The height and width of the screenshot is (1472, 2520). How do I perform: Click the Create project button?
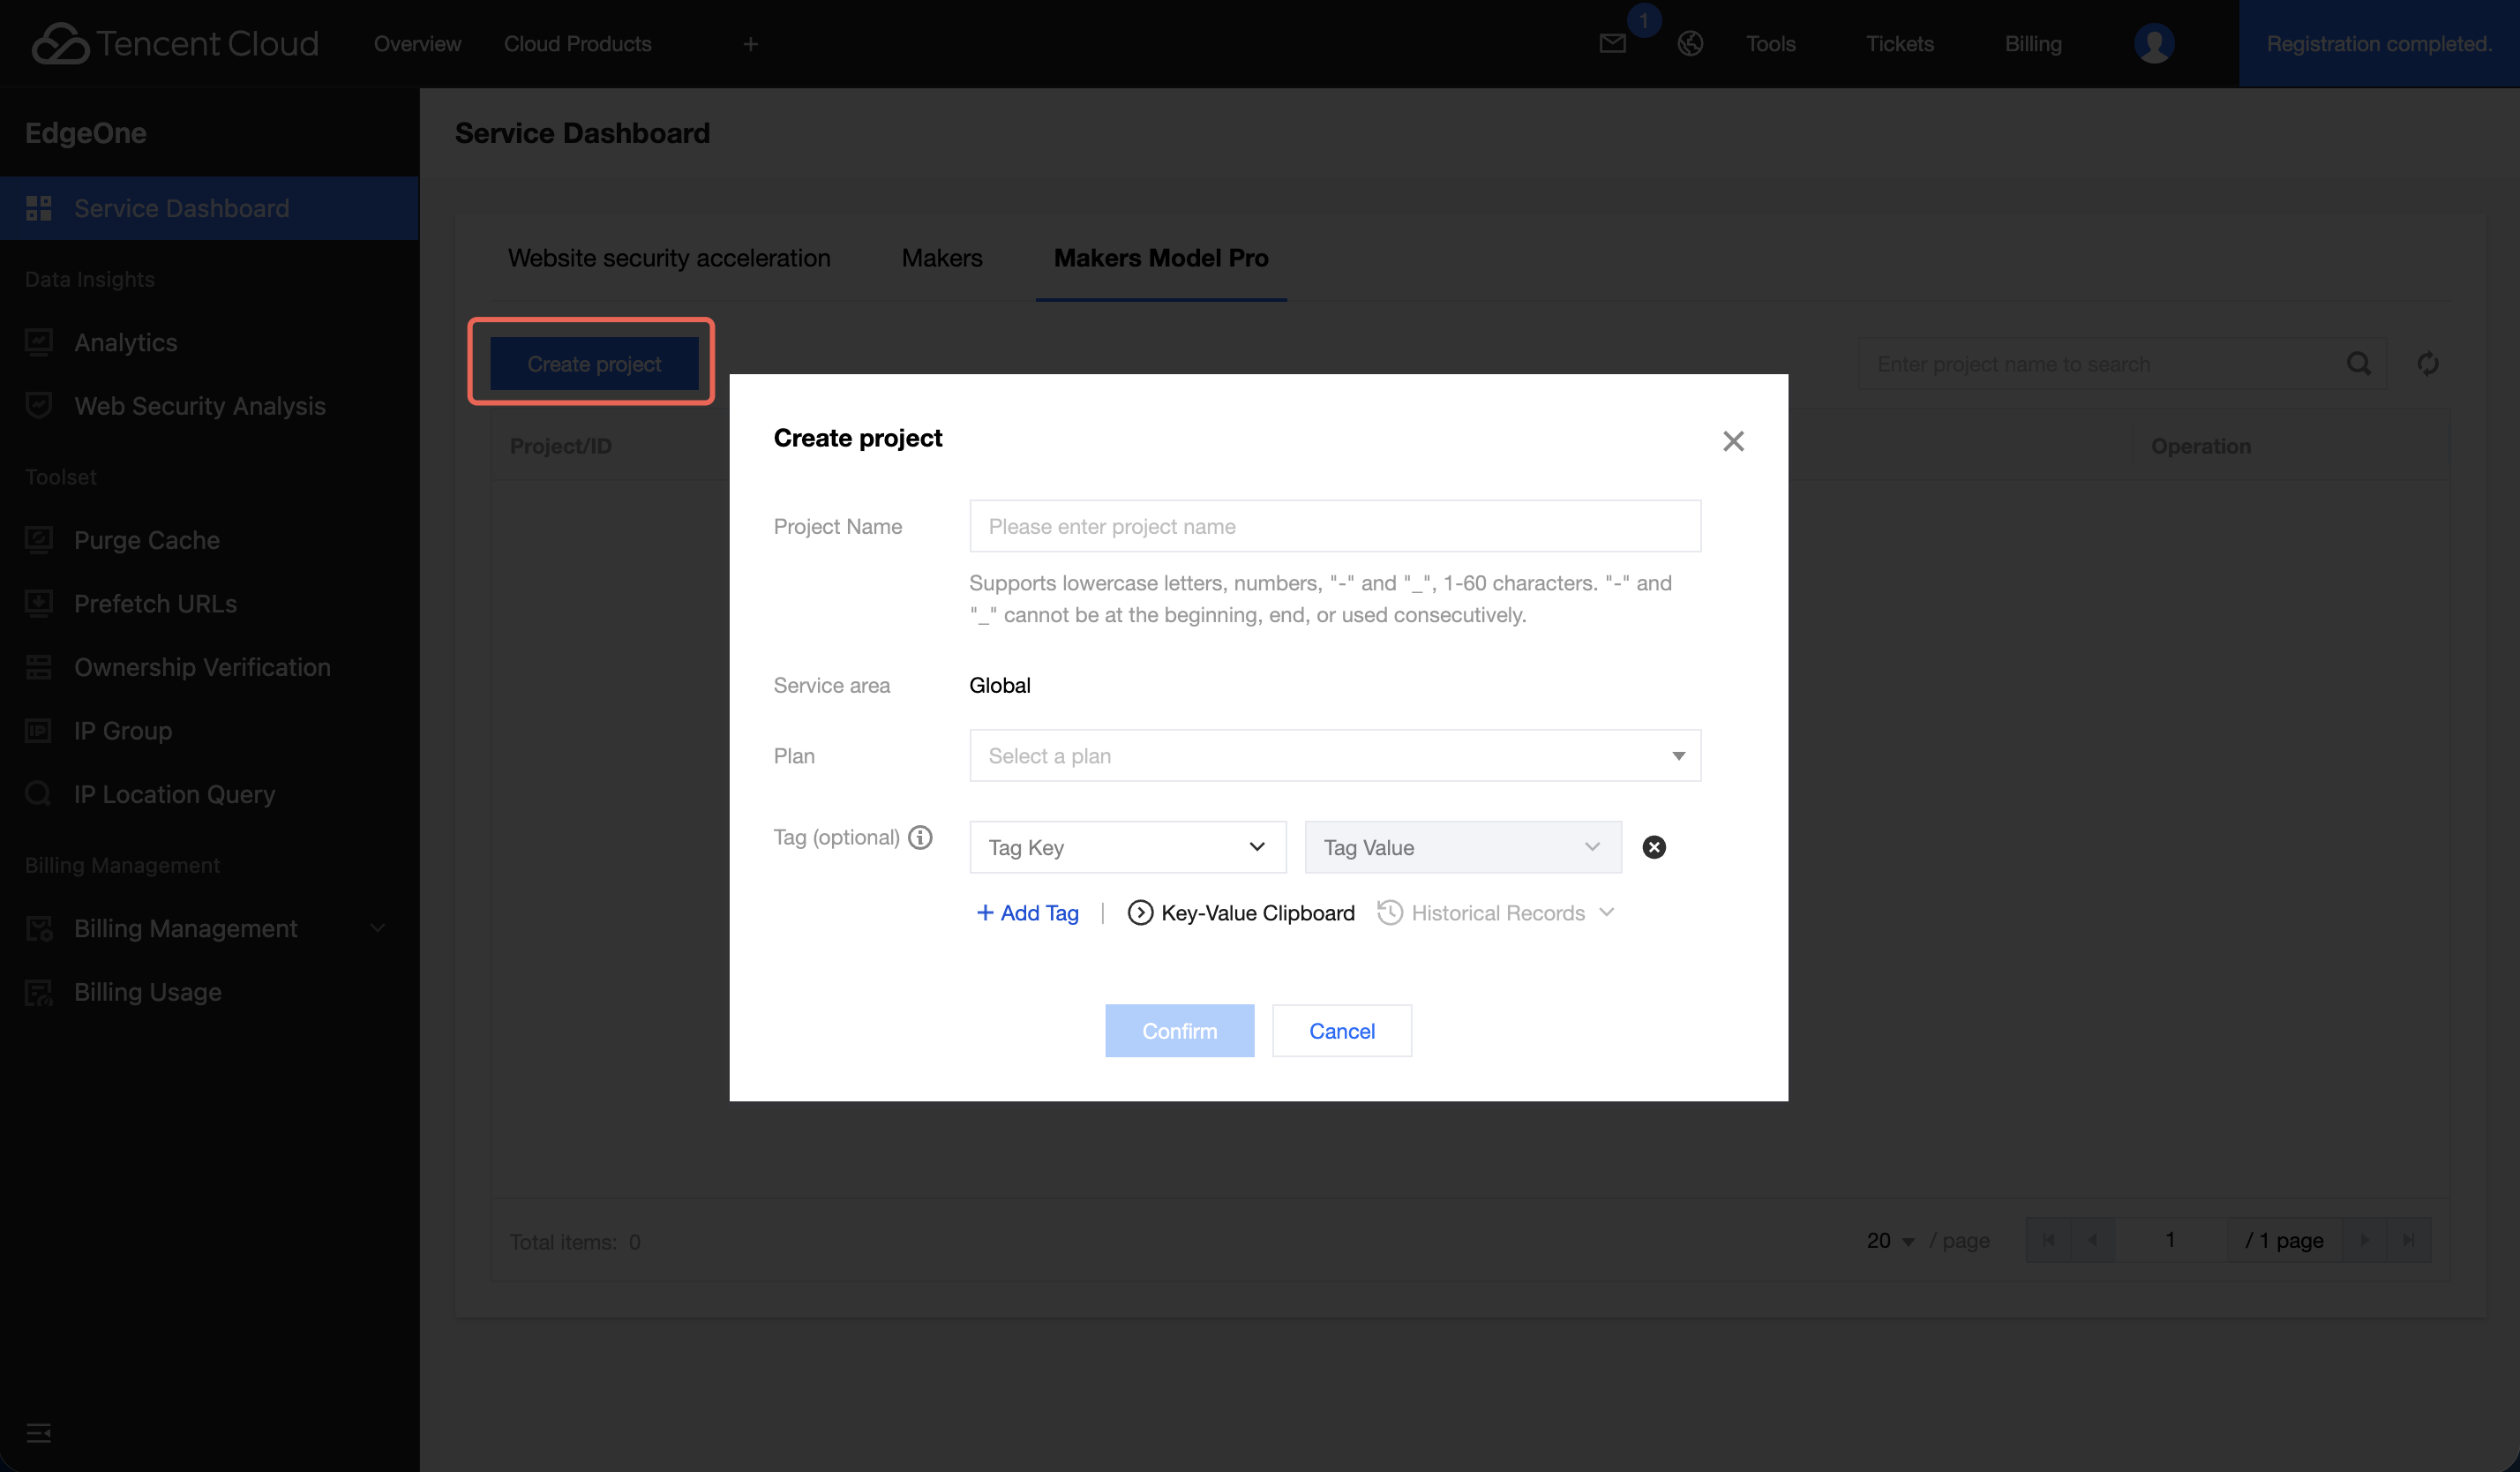coord(594,364)
